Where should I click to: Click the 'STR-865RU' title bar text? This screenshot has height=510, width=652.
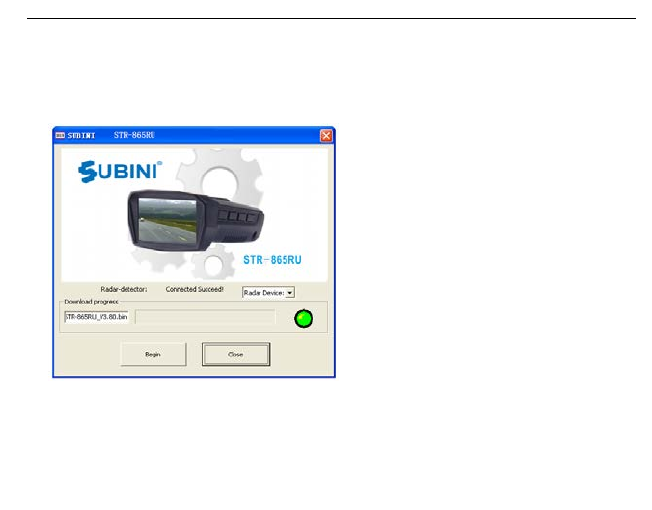coord(134,135)
